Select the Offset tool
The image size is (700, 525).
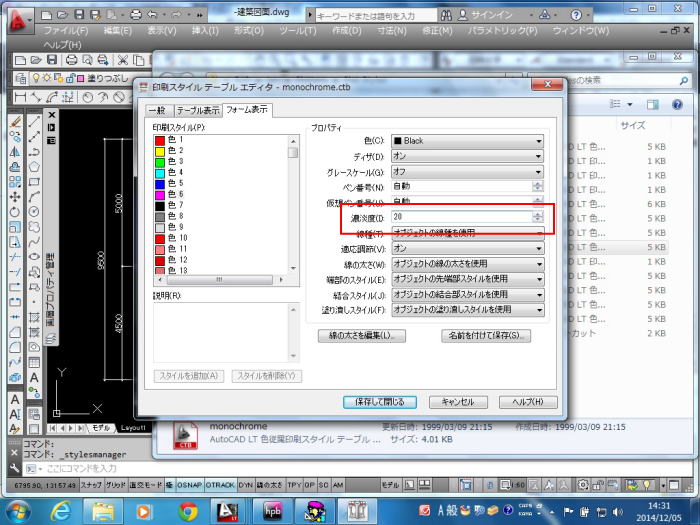point(15,167)
